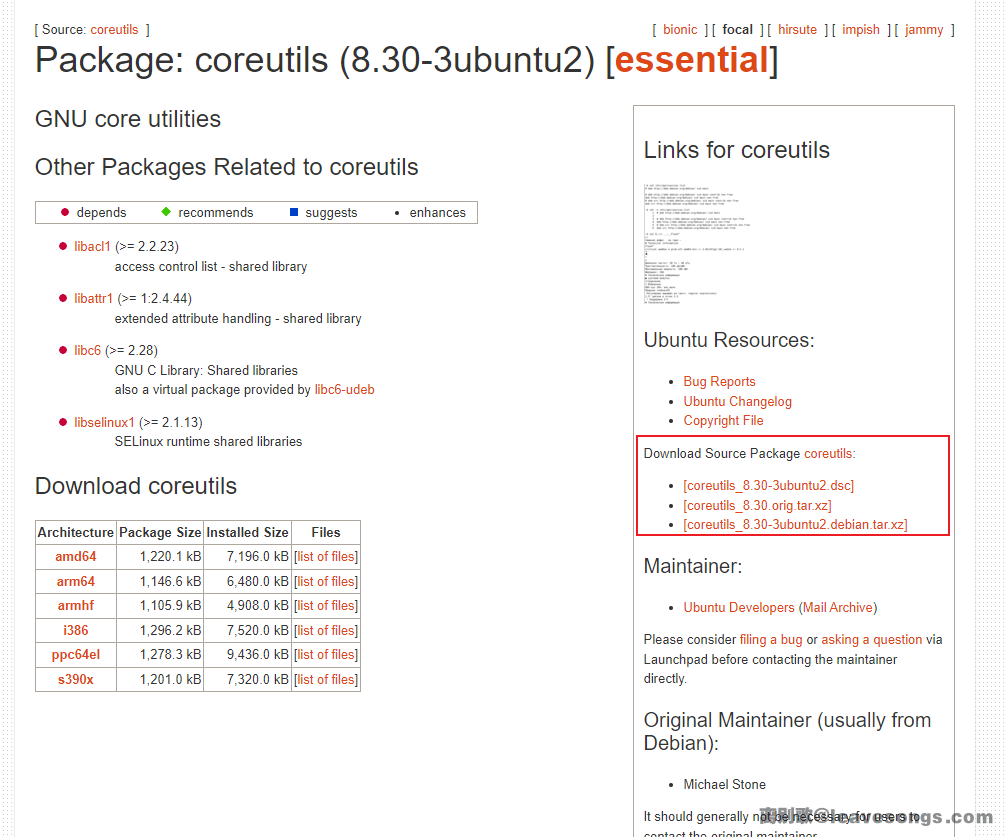This screenshot has width=1004, height=837.
Task: Open list of files for arm64
Action: coord(326,581)
